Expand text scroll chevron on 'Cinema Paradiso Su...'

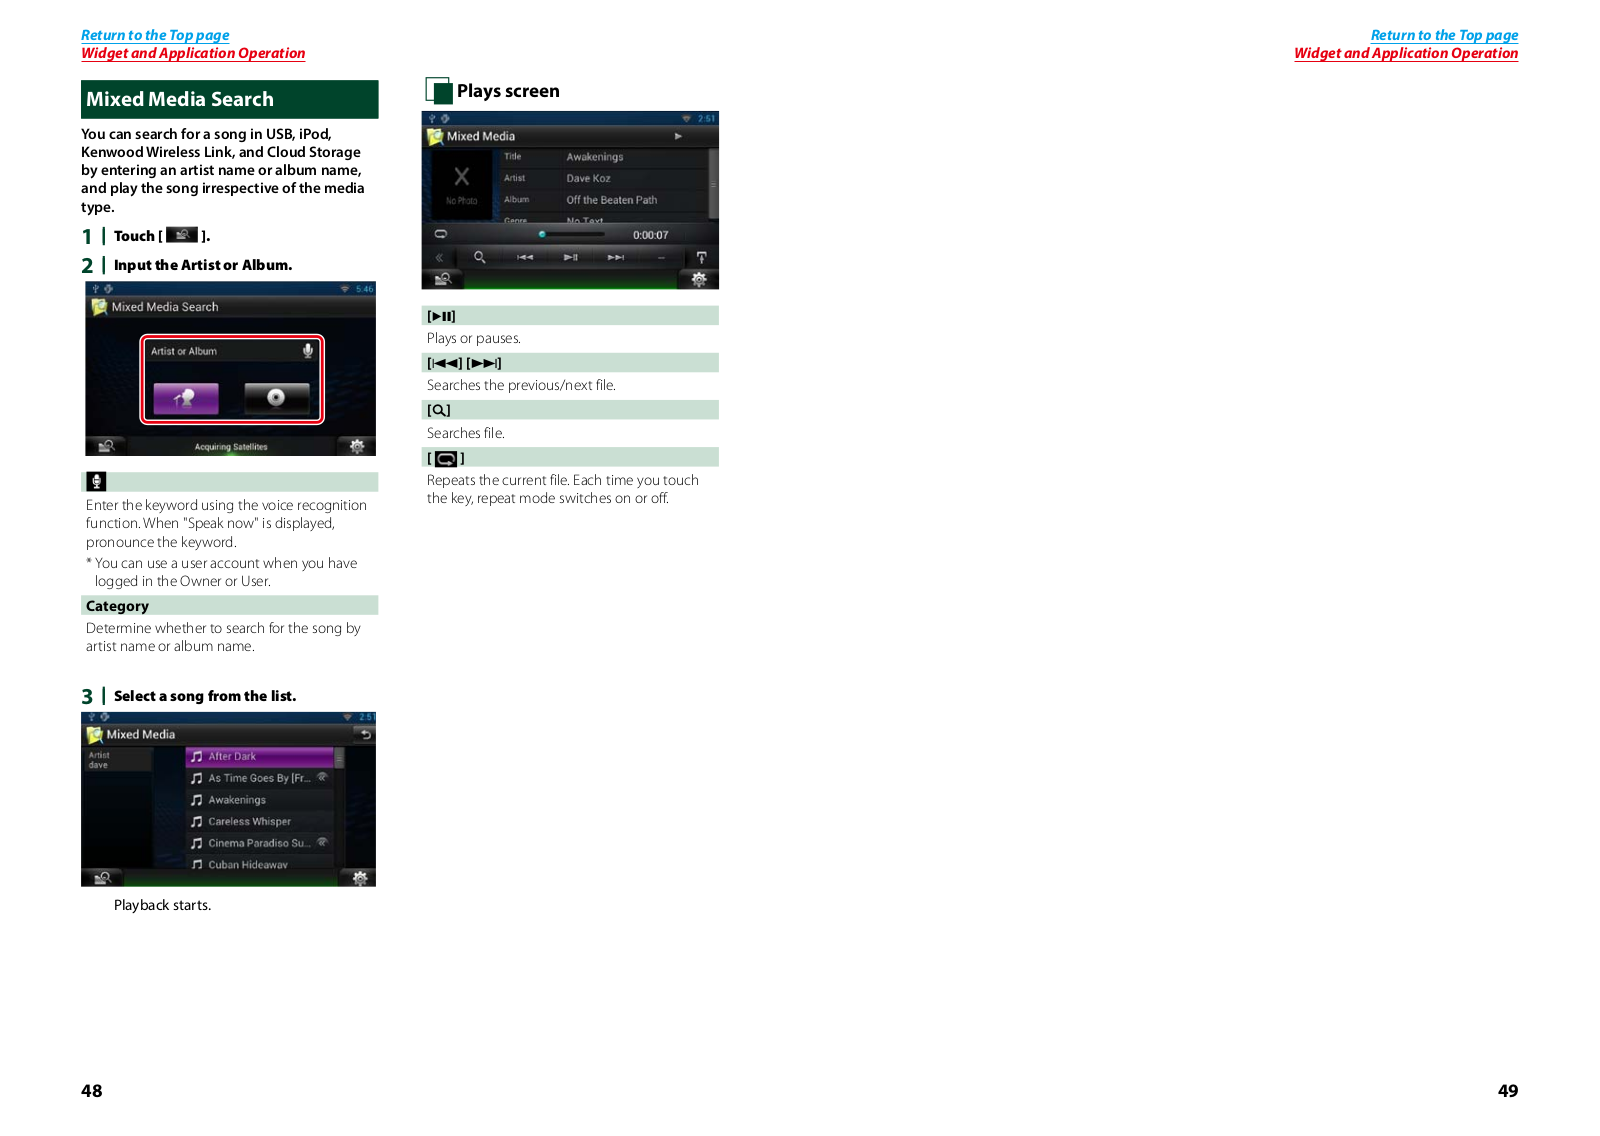322,842
